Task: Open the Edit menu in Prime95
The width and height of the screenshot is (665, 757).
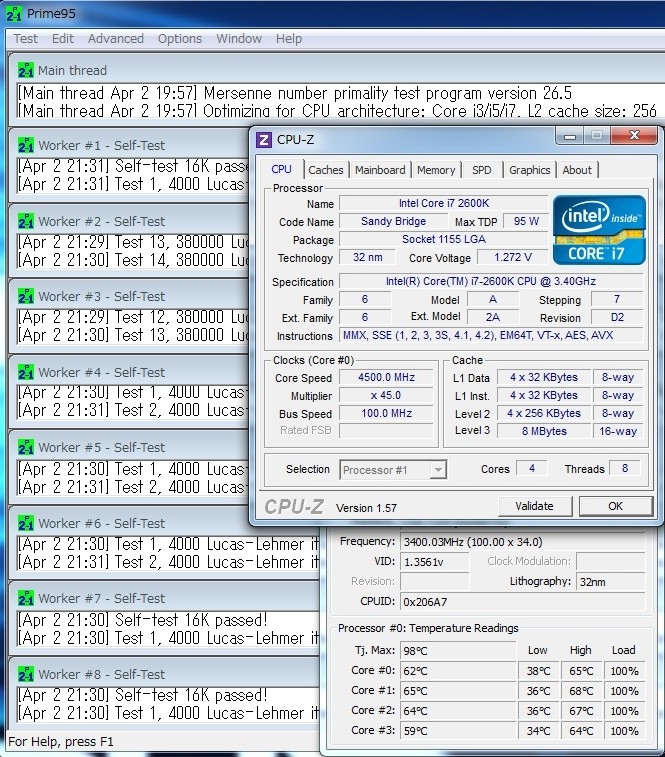Action: point(63,39)
